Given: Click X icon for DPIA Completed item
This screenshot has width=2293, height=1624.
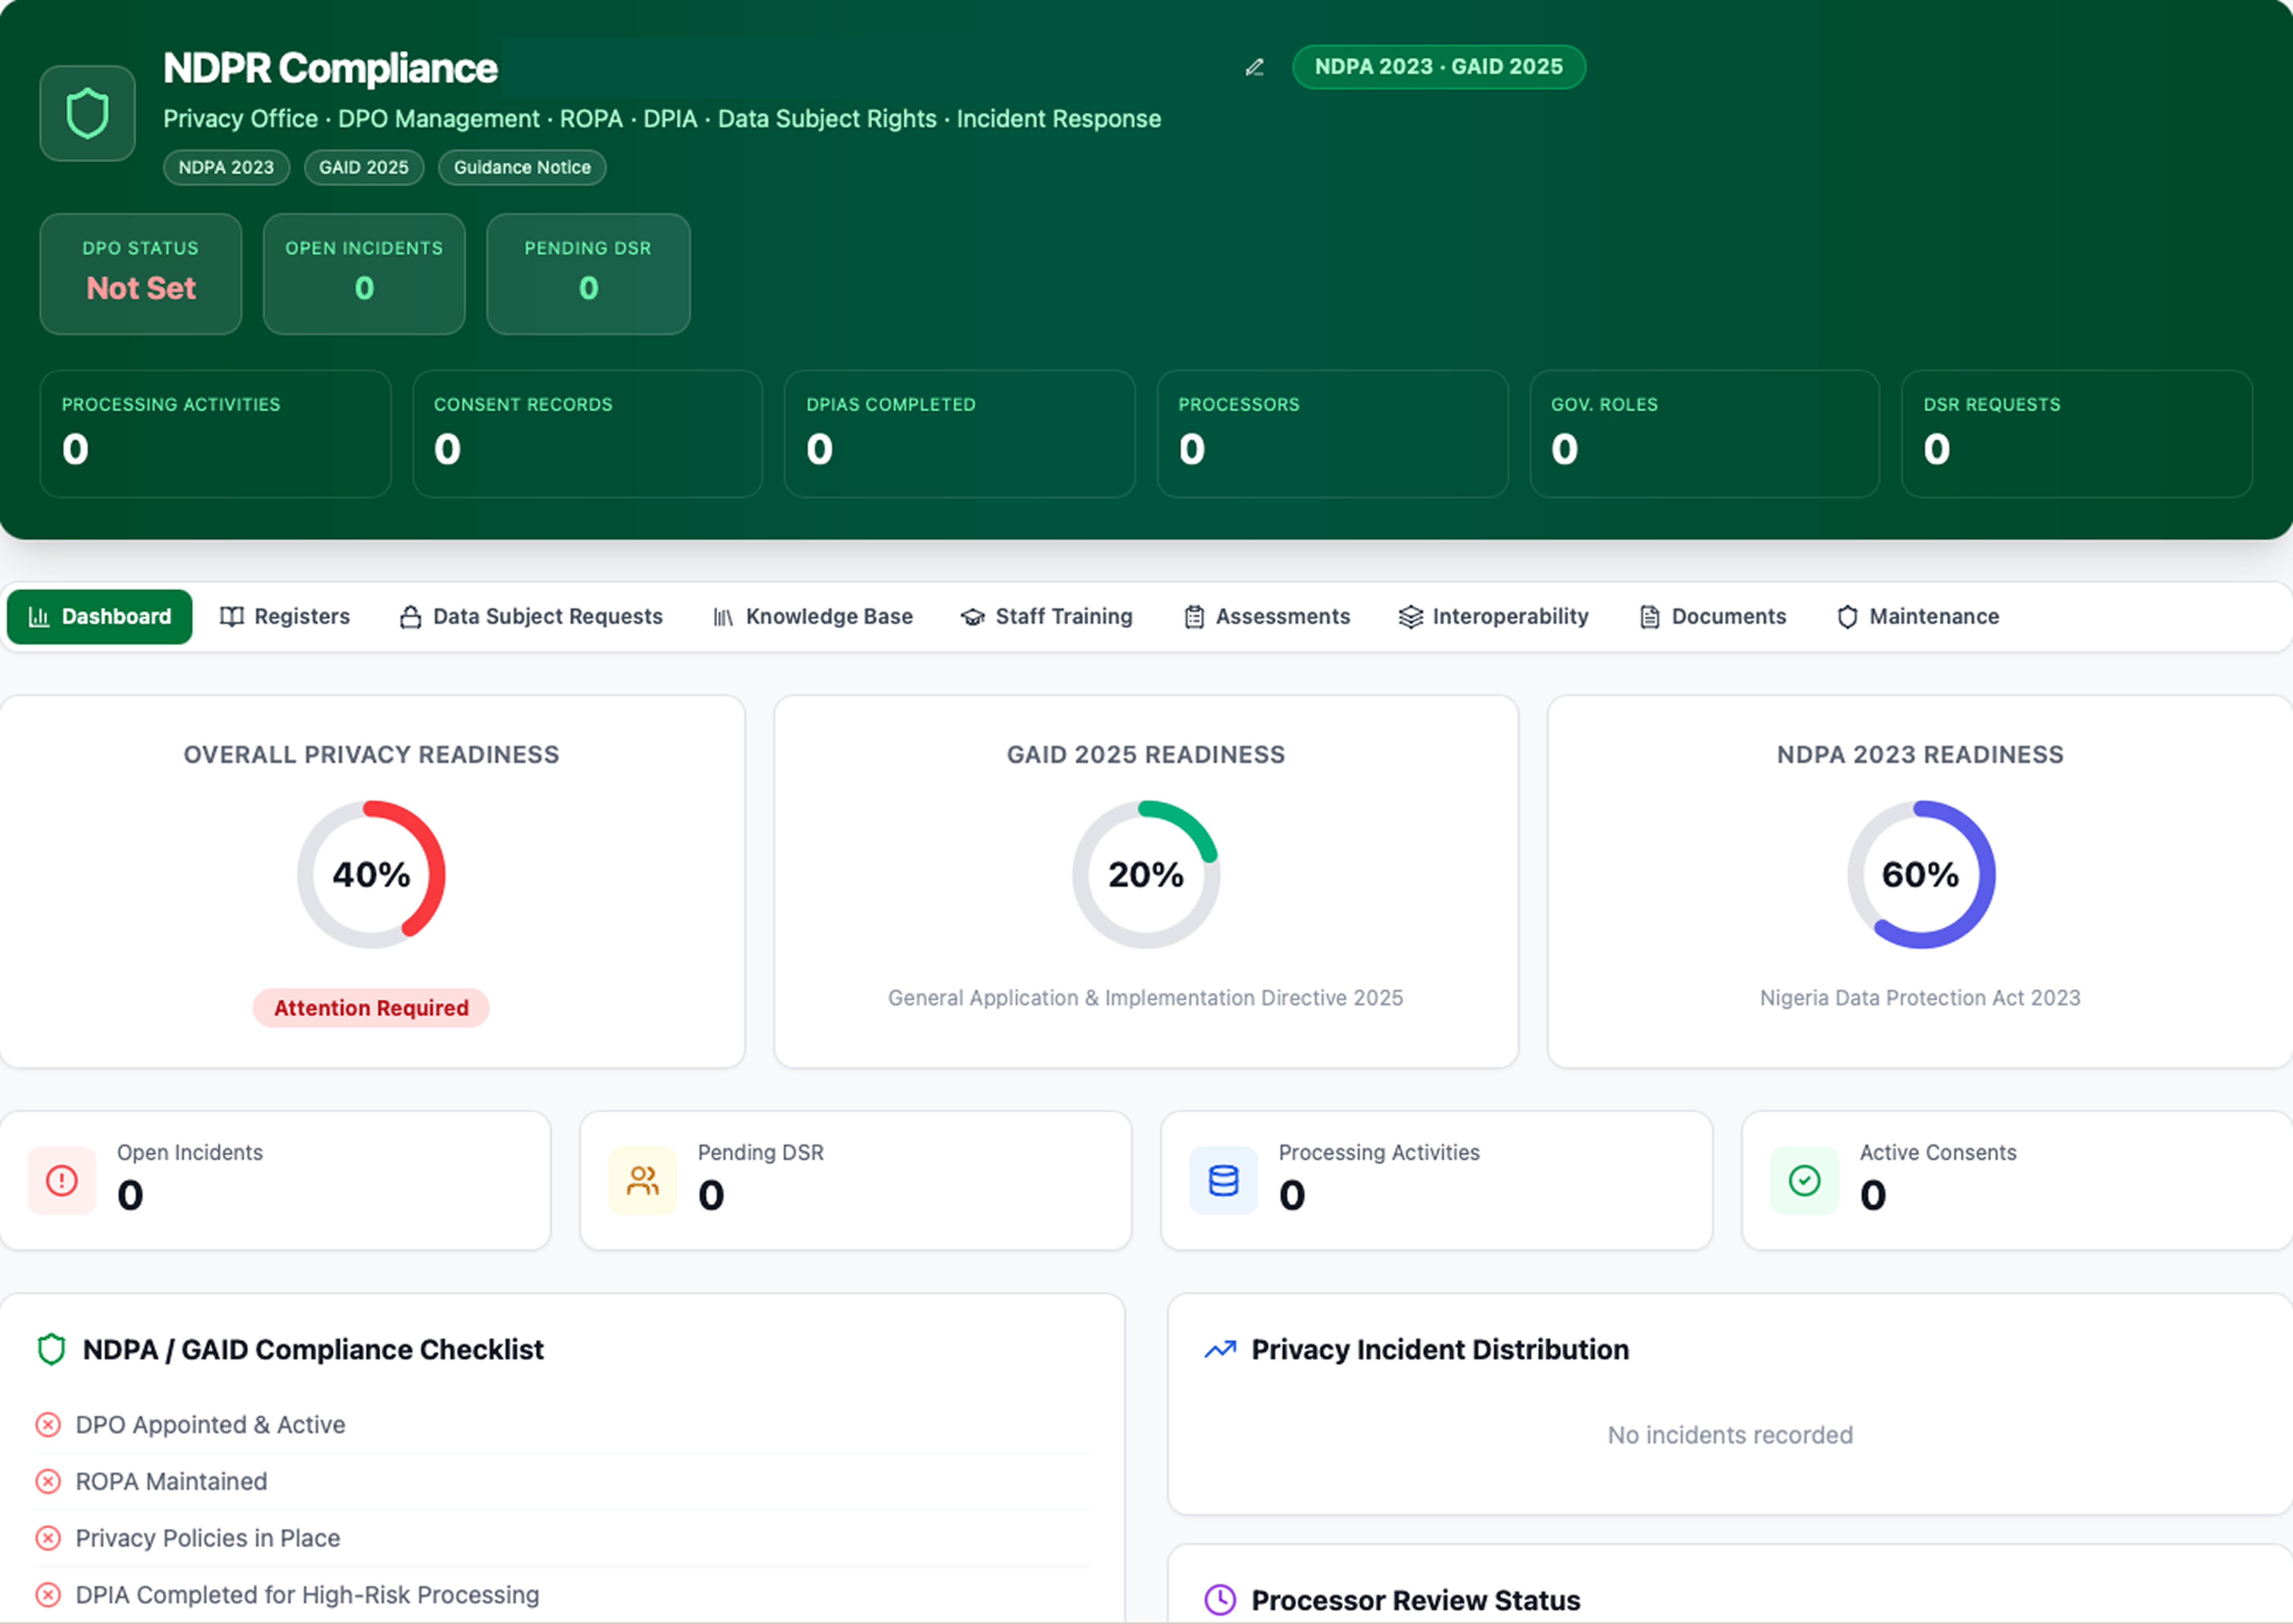Looking at the screenshot, I should (48, 1594).
